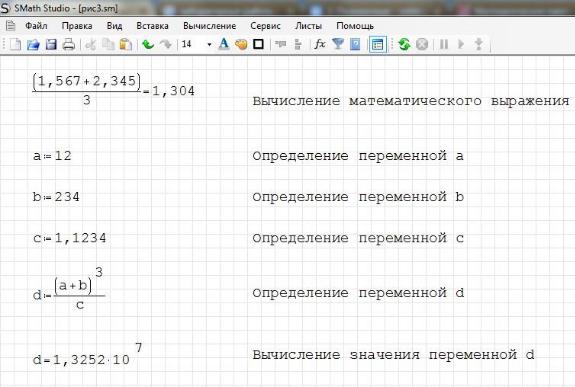The height and width of the screenshot is (387, 575).
Task: Open a file with the folder icon
Action: pos(33,44)
